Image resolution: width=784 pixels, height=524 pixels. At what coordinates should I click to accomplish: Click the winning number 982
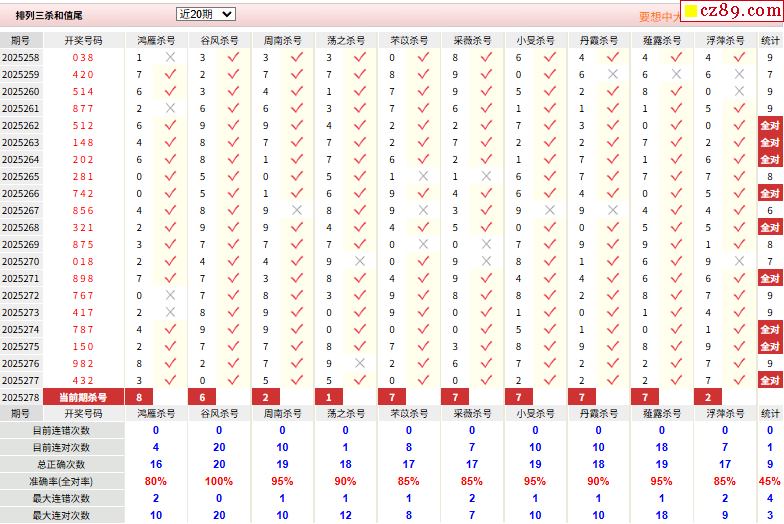(83, 364)
